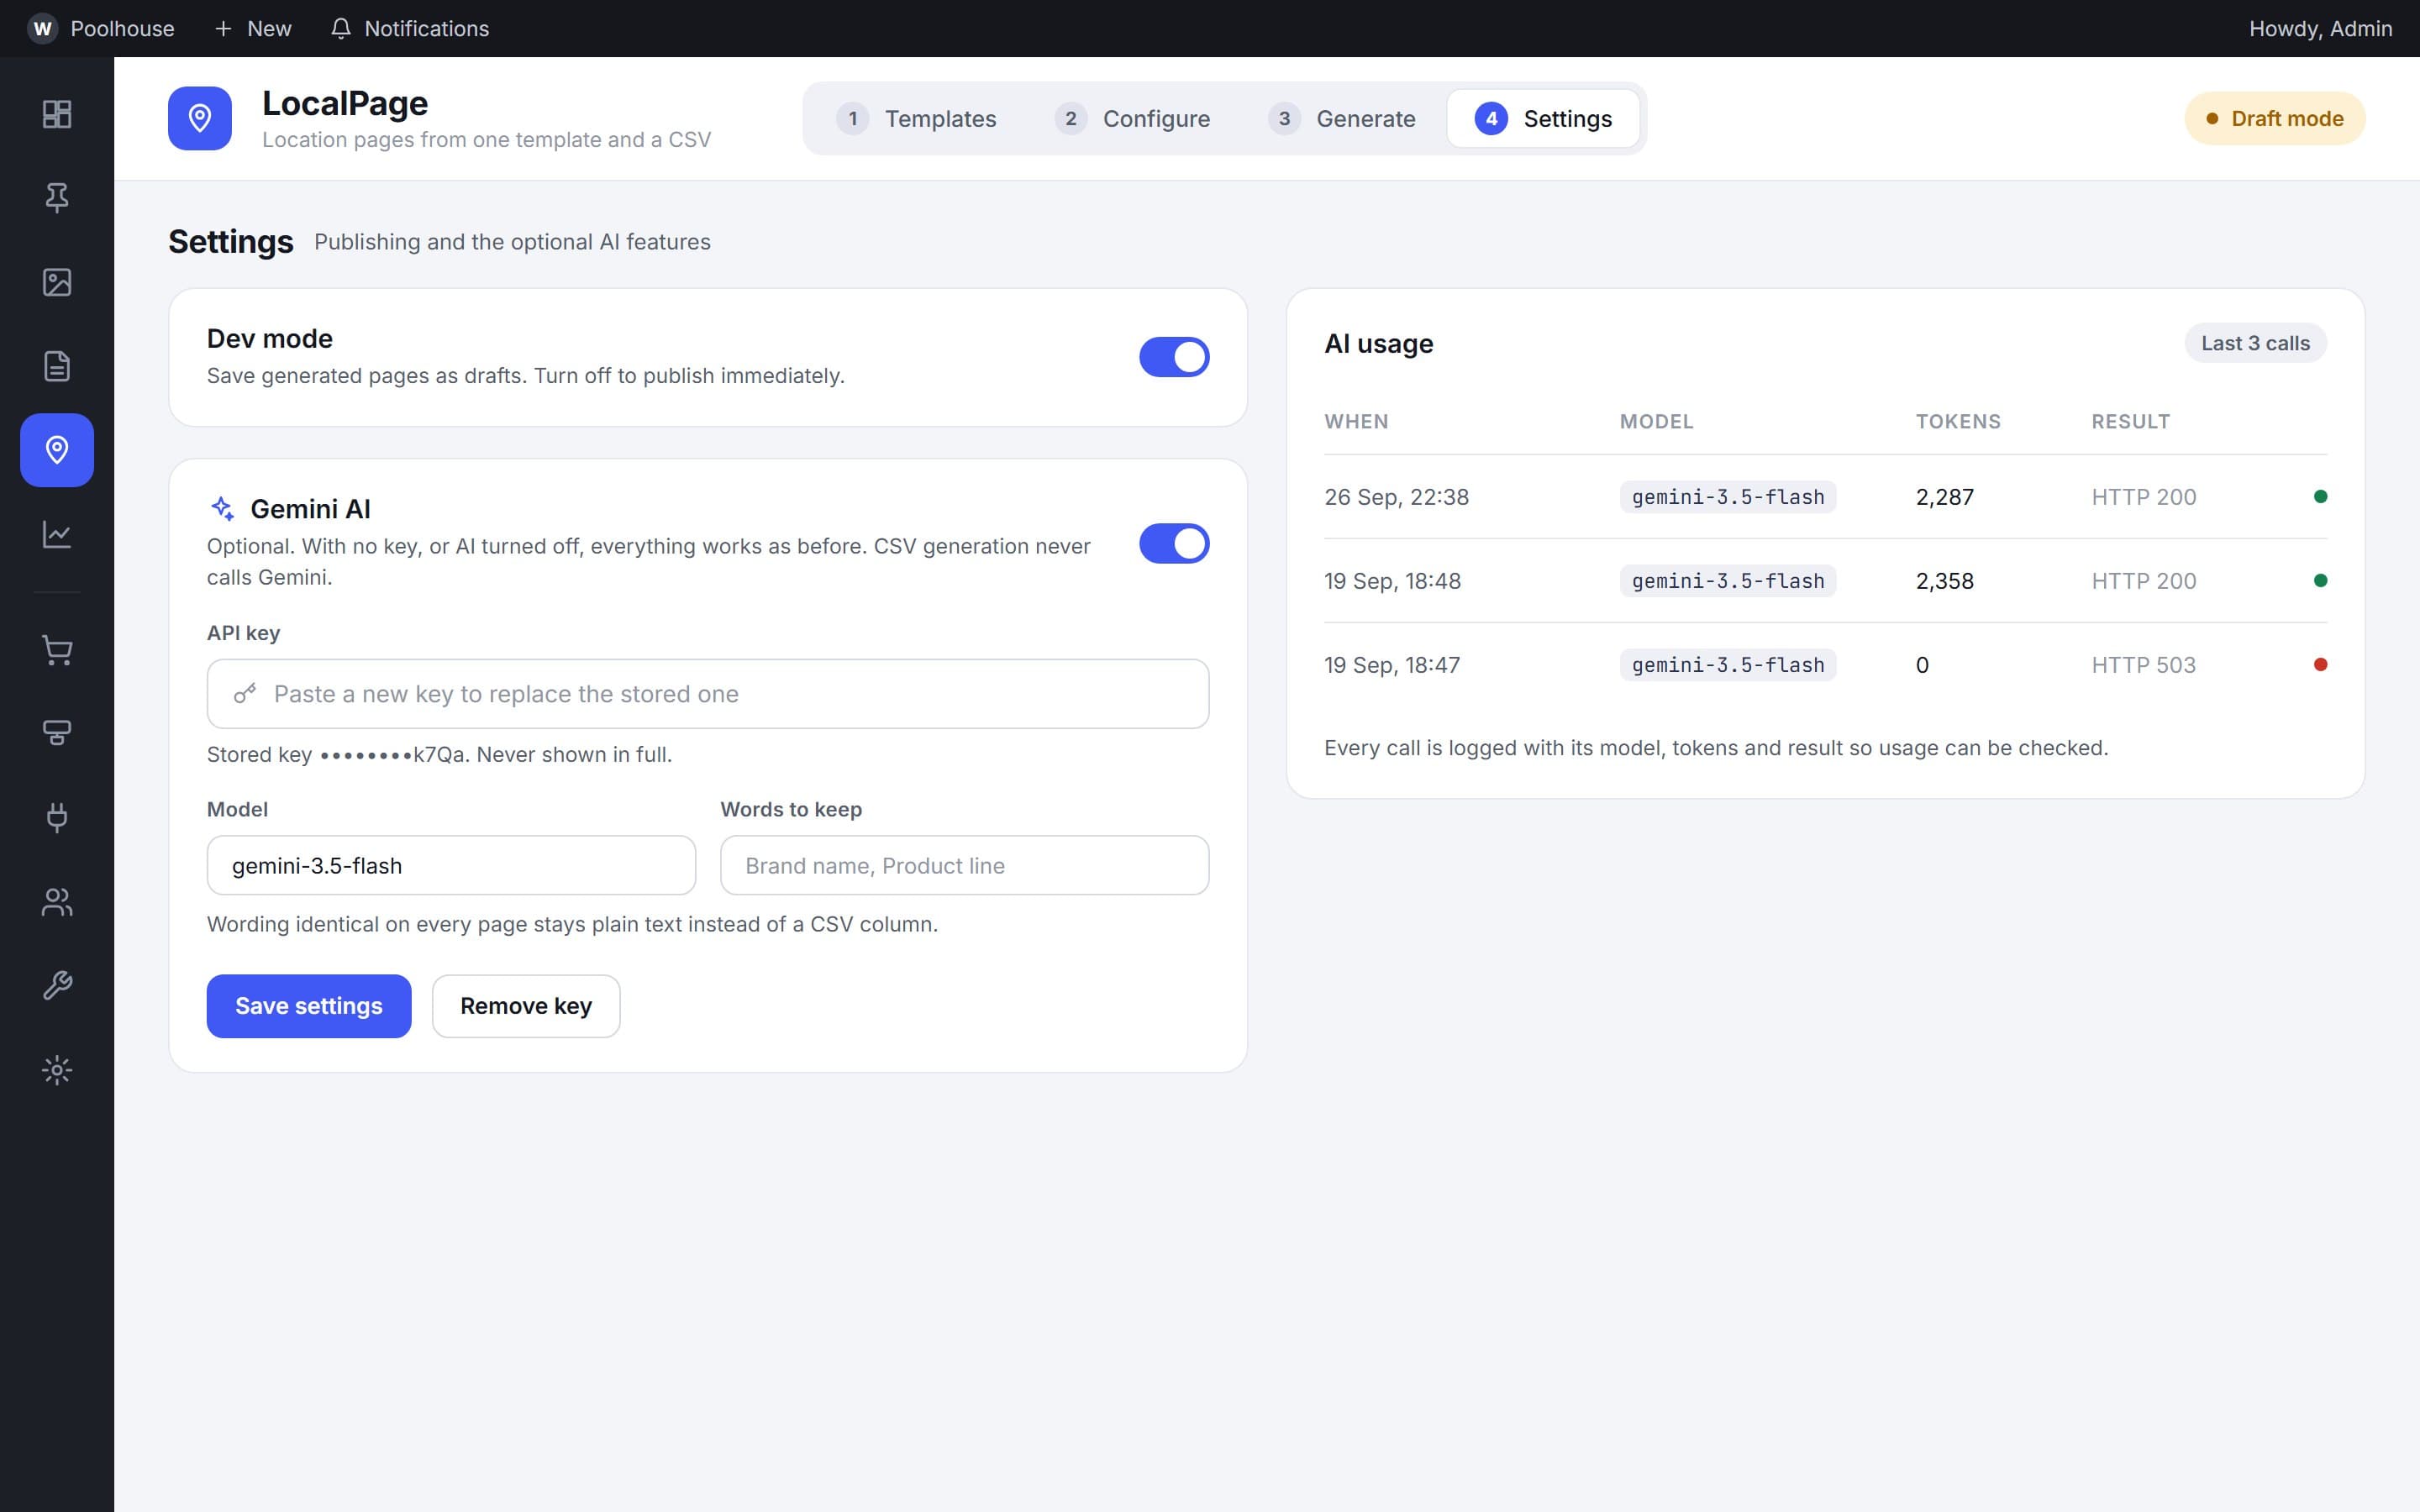Screen dimensions: 2420x1512
Task: Select step 4 Settings tab
Action: [x=1543, y=118]
